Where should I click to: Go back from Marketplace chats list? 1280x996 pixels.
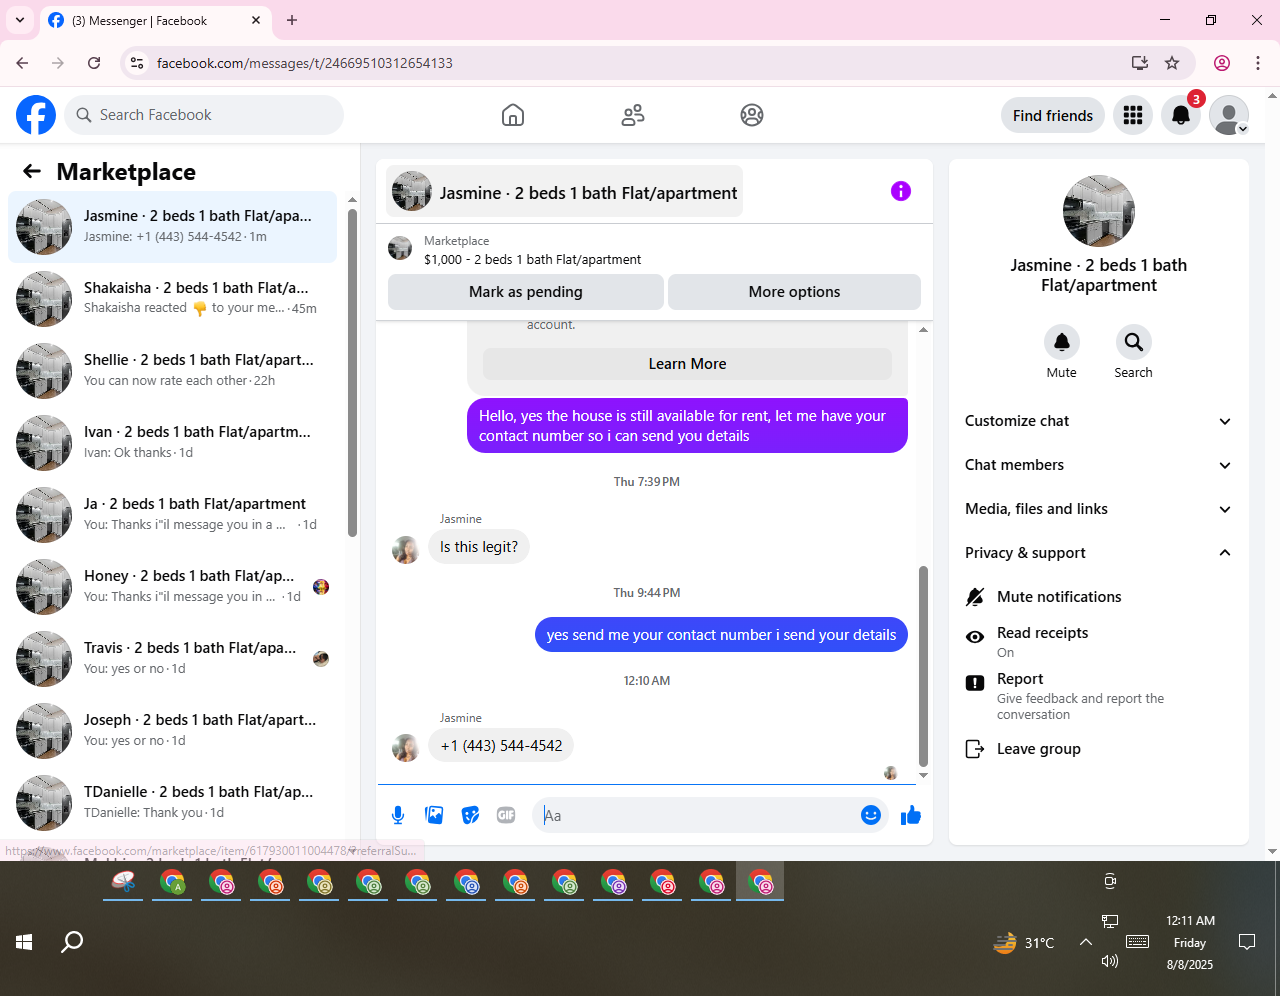32,171
